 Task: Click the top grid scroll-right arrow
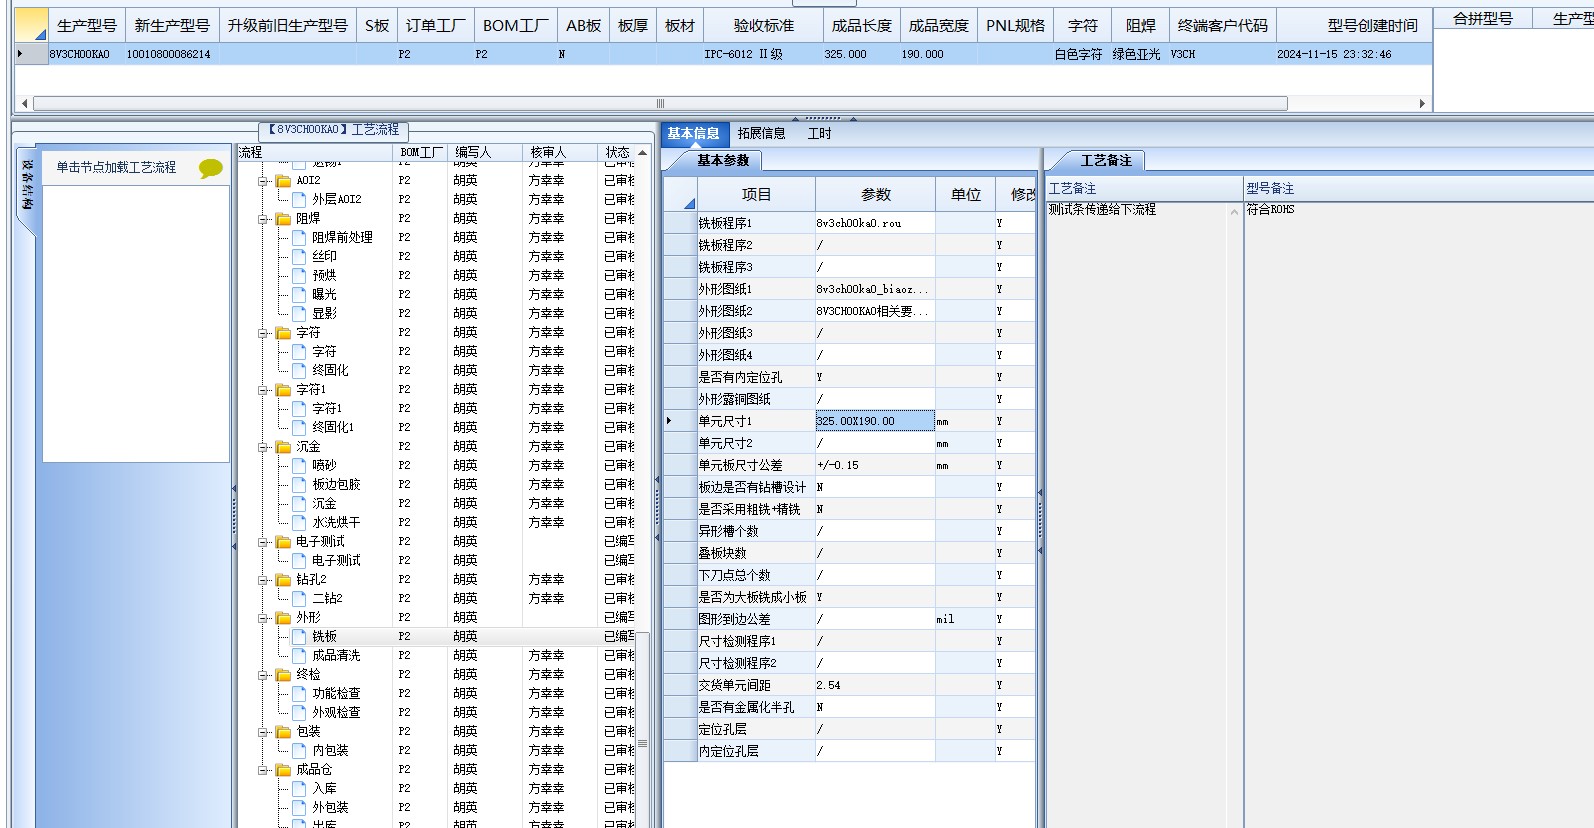(x=1422, y=103)
